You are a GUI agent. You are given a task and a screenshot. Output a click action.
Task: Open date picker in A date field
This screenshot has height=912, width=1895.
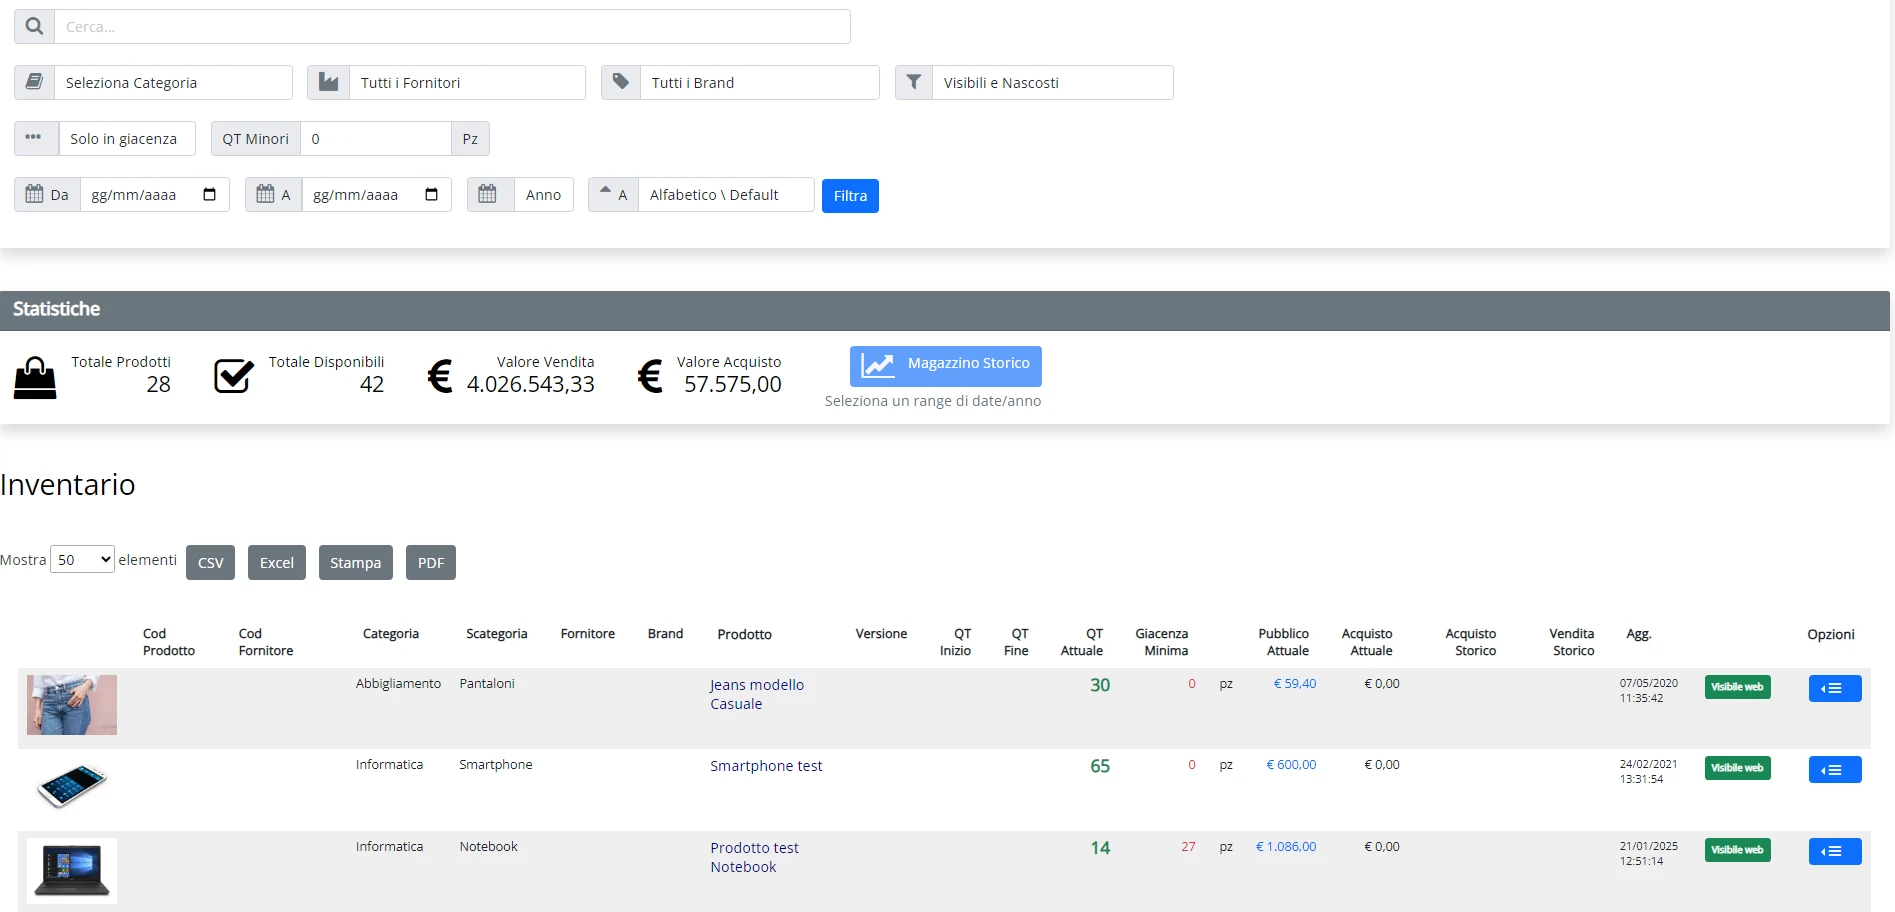431,194
